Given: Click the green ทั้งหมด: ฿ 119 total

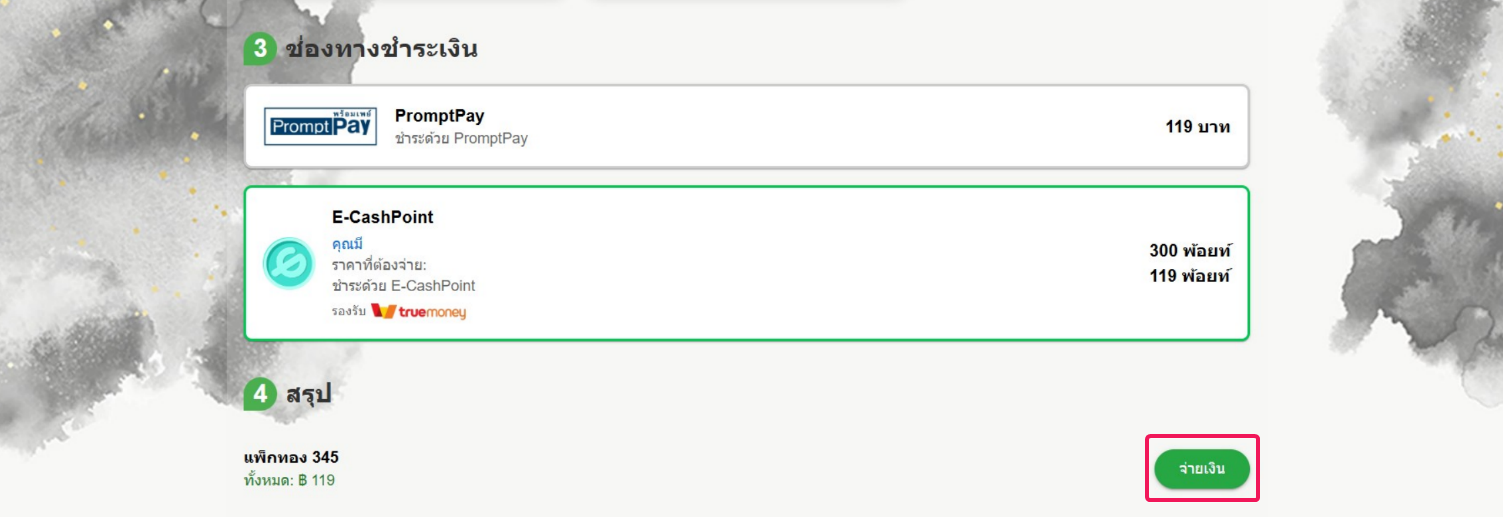Looking at the screenshot, I should coord(289,480).
